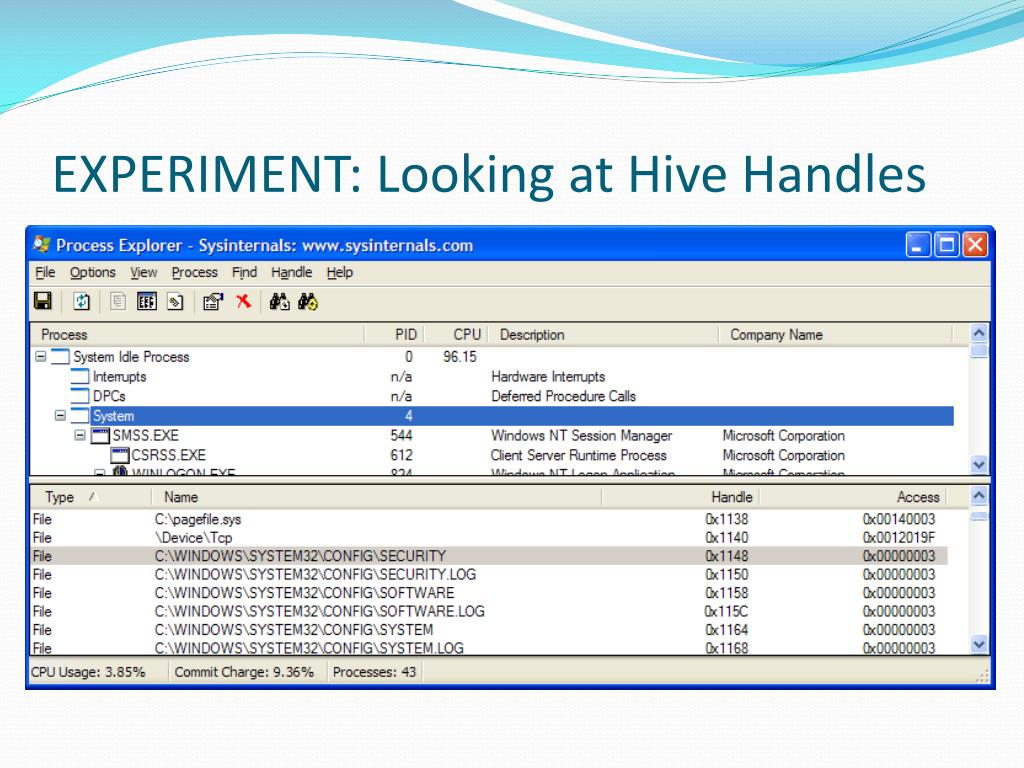This screenshot has width=1024, height=768.
Task: Sort by the PID column header
Action: (x=394, y=334)
